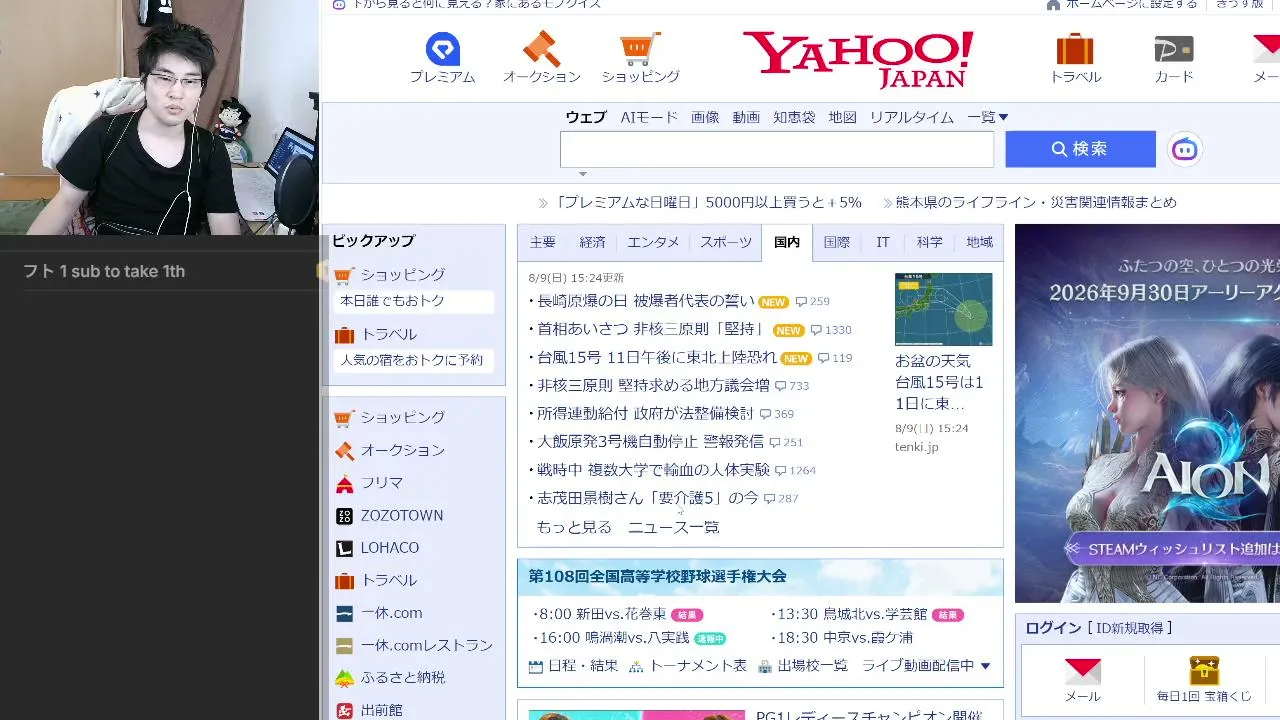
Task: Open the プレミアム icon in the header
Action: point(442,49)
